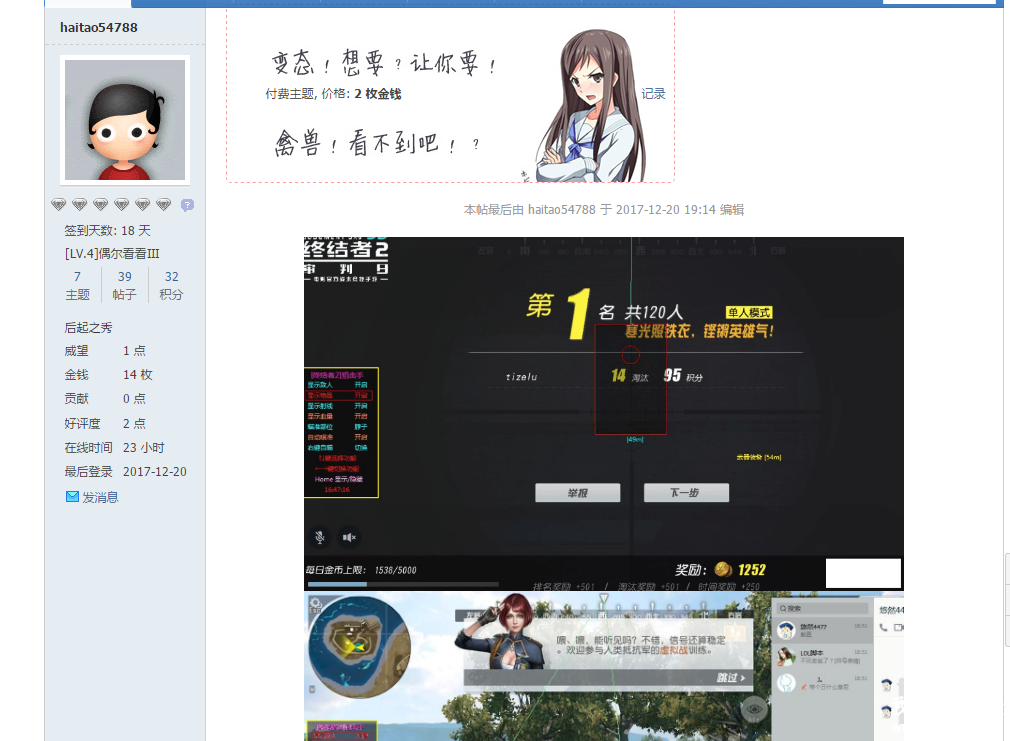The width and height of the screenshot is (1010, 741).
Task: Click the user rank help question icon
Action: pyautogui.click(x=187, y=205)
